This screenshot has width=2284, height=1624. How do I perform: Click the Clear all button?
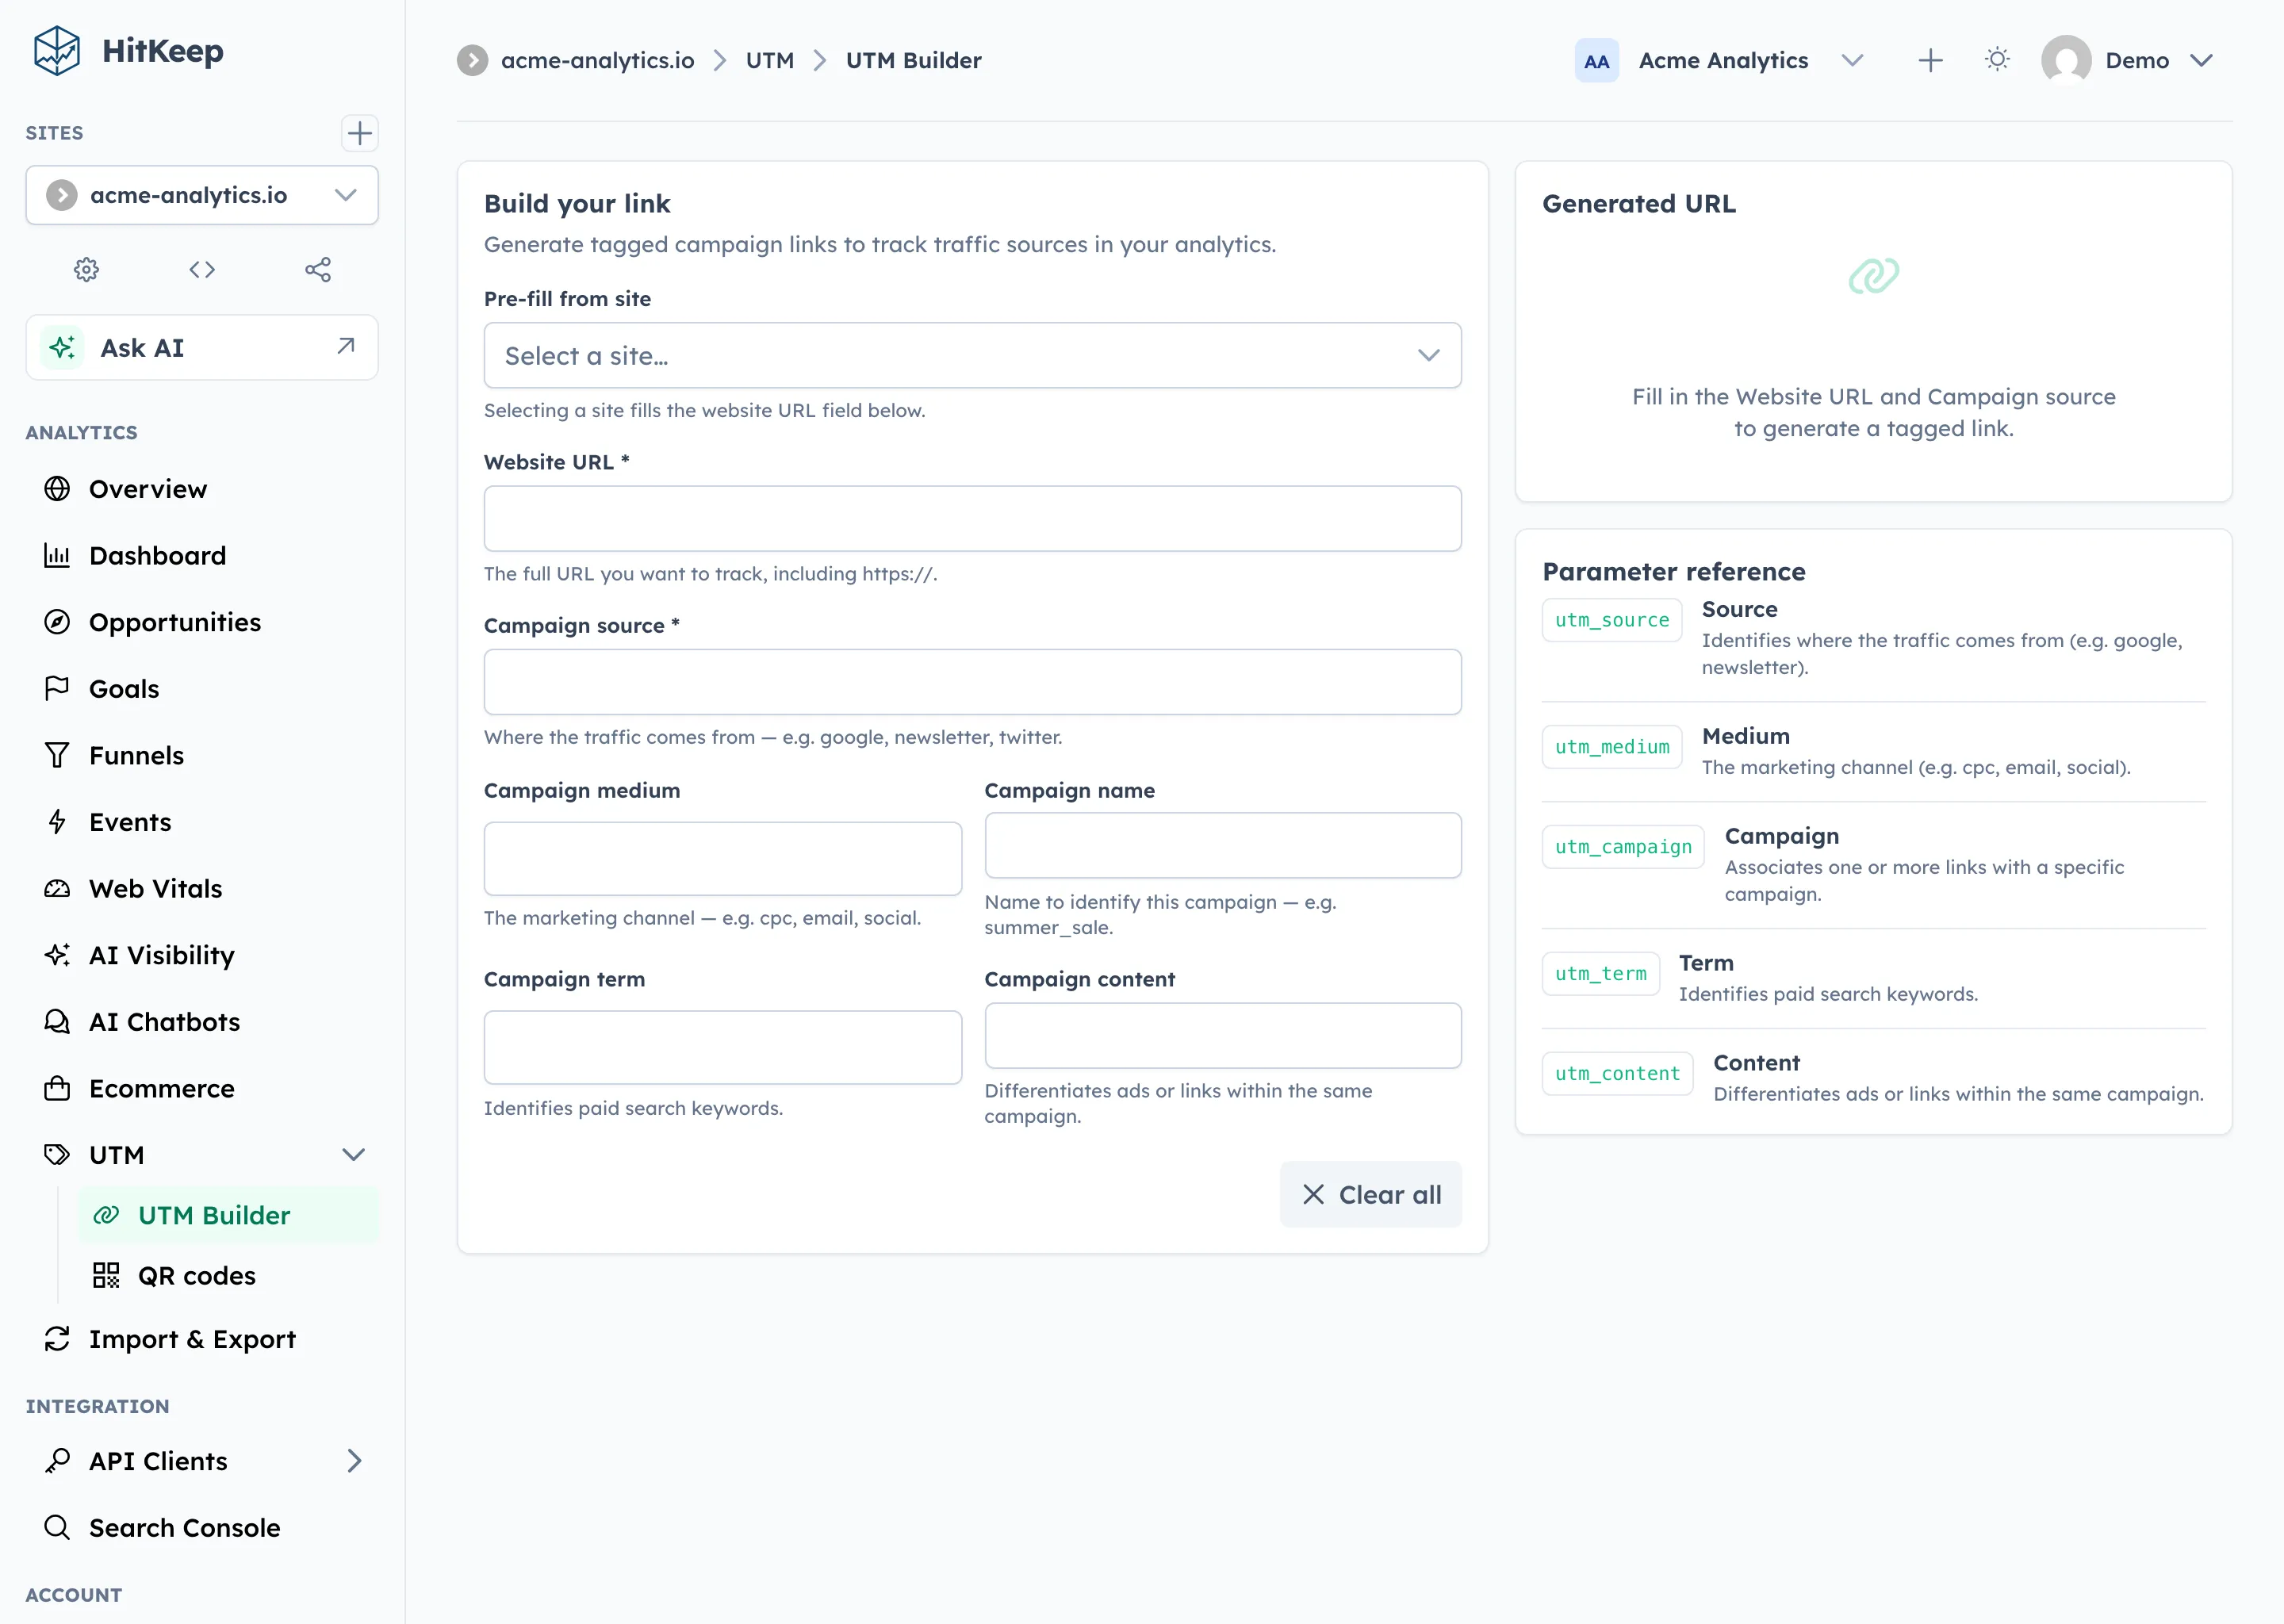[1370, 1194]
